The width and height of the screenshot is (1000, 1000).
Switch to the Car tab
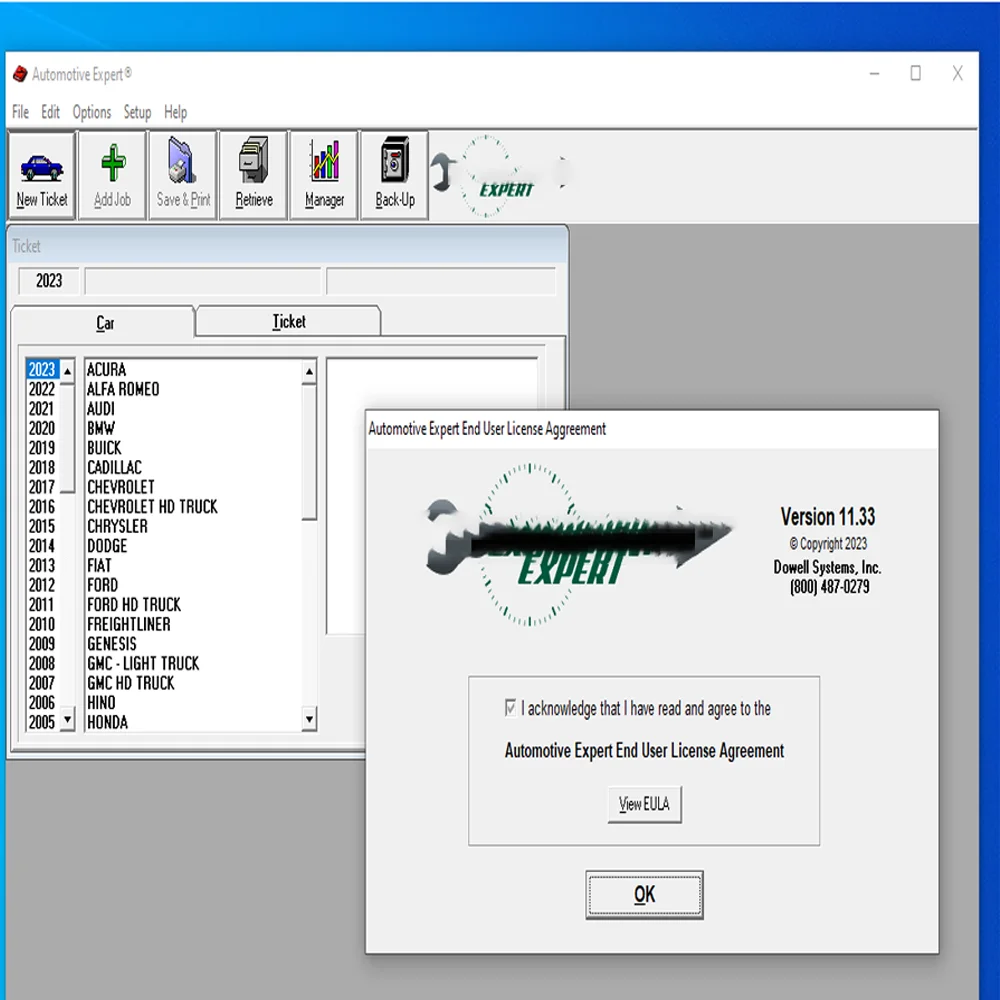(x=103, y=322)
